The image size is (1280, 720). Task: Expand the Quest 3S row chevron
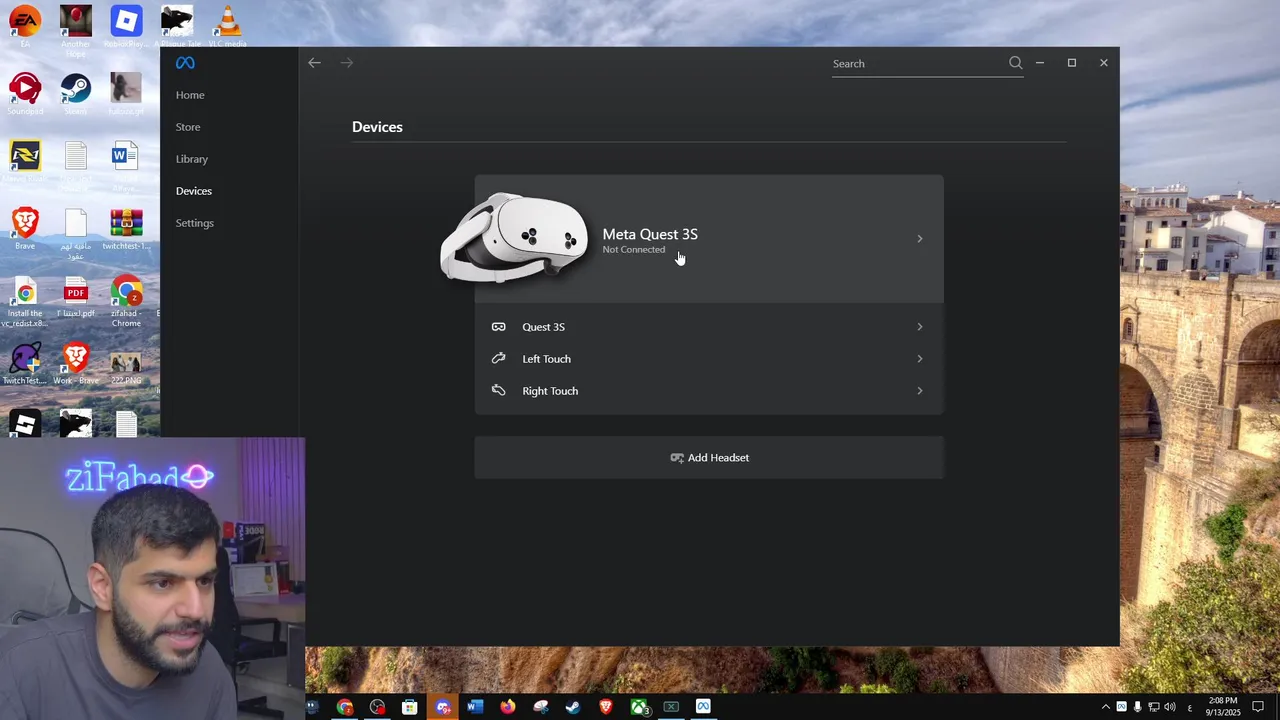pos(920,327)
